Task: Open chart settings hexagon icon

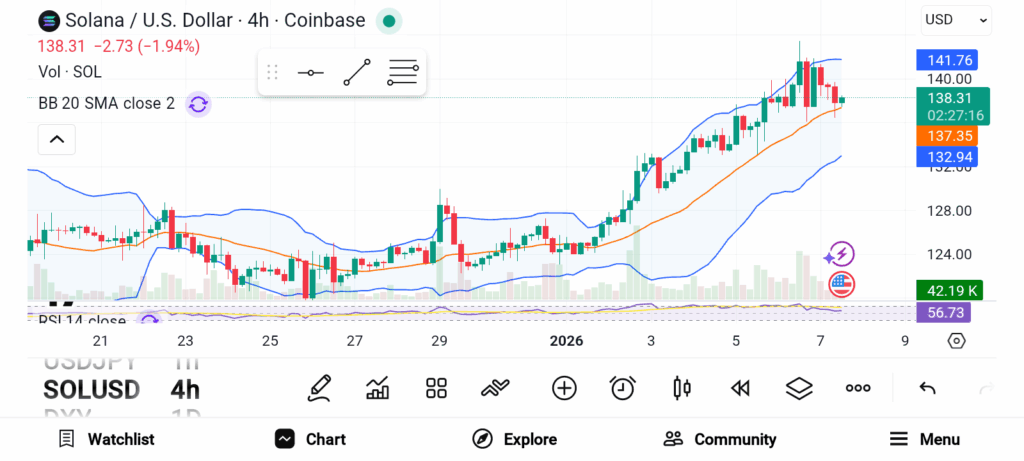Action: pos(956,341)
